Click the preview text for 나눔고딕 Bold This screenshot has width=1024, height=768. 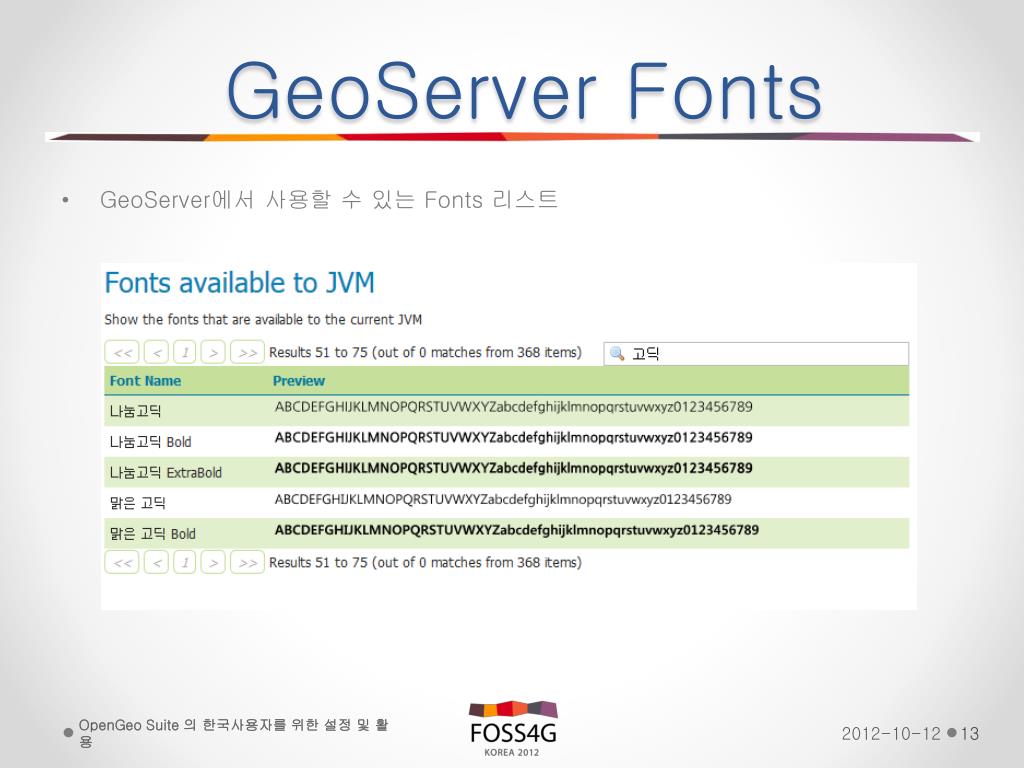point(513,438)
